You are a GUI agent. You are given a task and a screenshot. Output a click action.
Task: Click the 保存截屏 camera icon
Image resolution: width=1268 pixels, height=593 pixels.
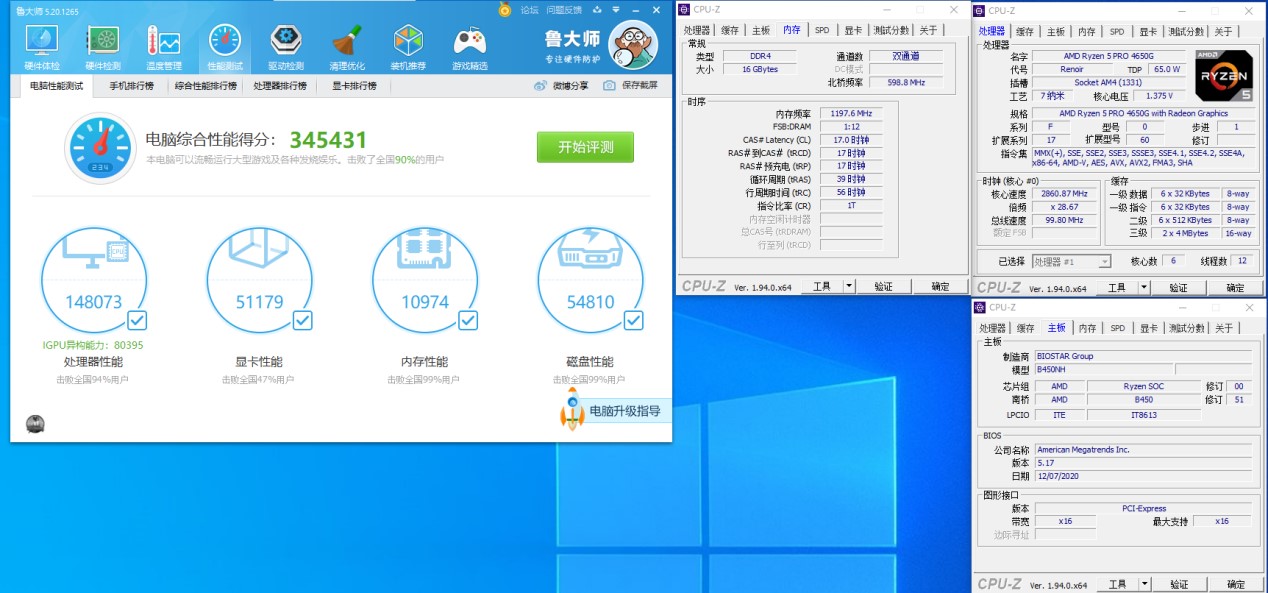click(609, 86)
